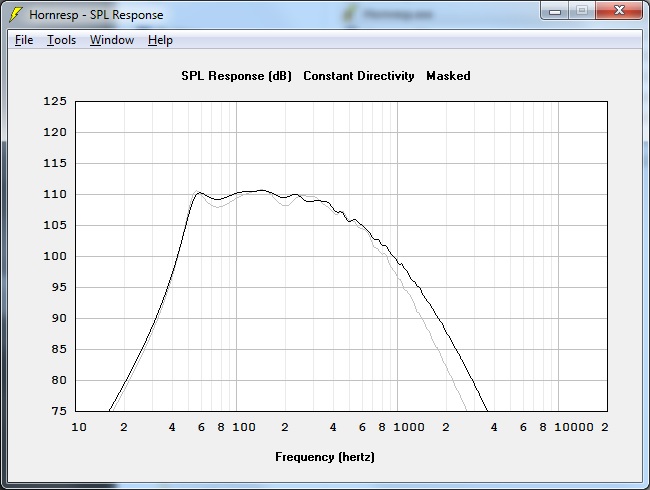
Task: Click the 10000 Hz frequency axis label
Action: click(573, 427)
